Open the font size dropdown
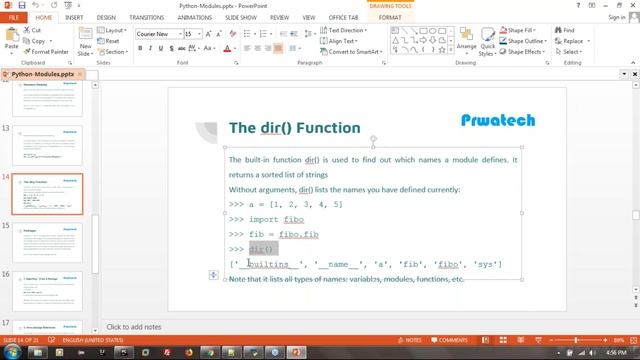Viewport: 640px width, 360px height. pos(199,34)
